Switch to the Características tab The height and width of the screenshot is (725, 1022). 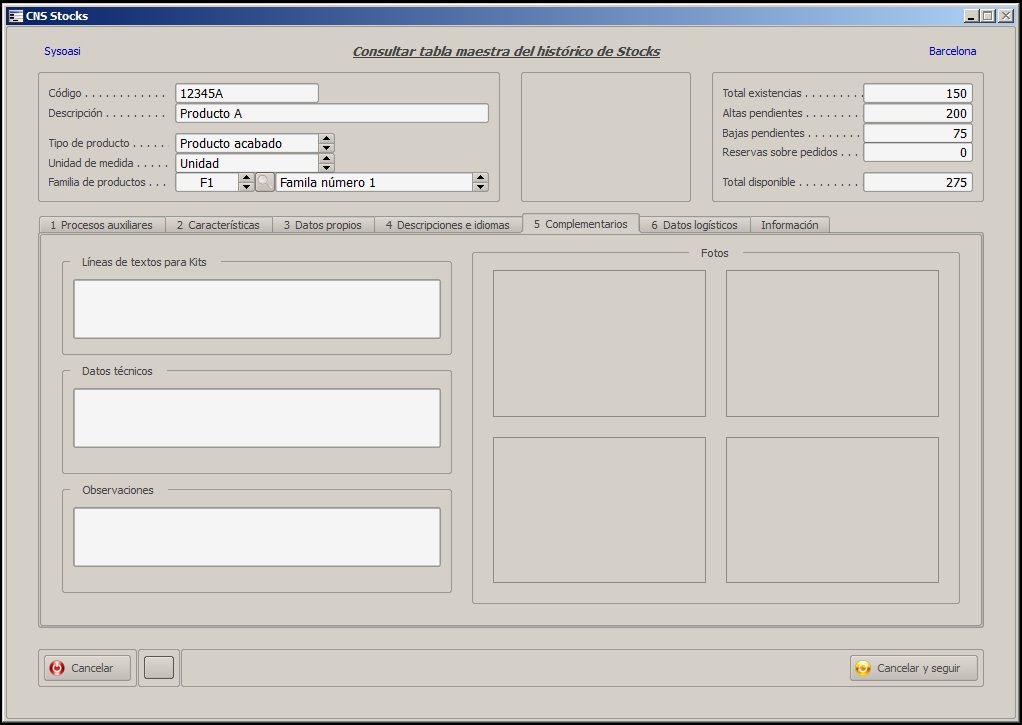tap(218, 225)
